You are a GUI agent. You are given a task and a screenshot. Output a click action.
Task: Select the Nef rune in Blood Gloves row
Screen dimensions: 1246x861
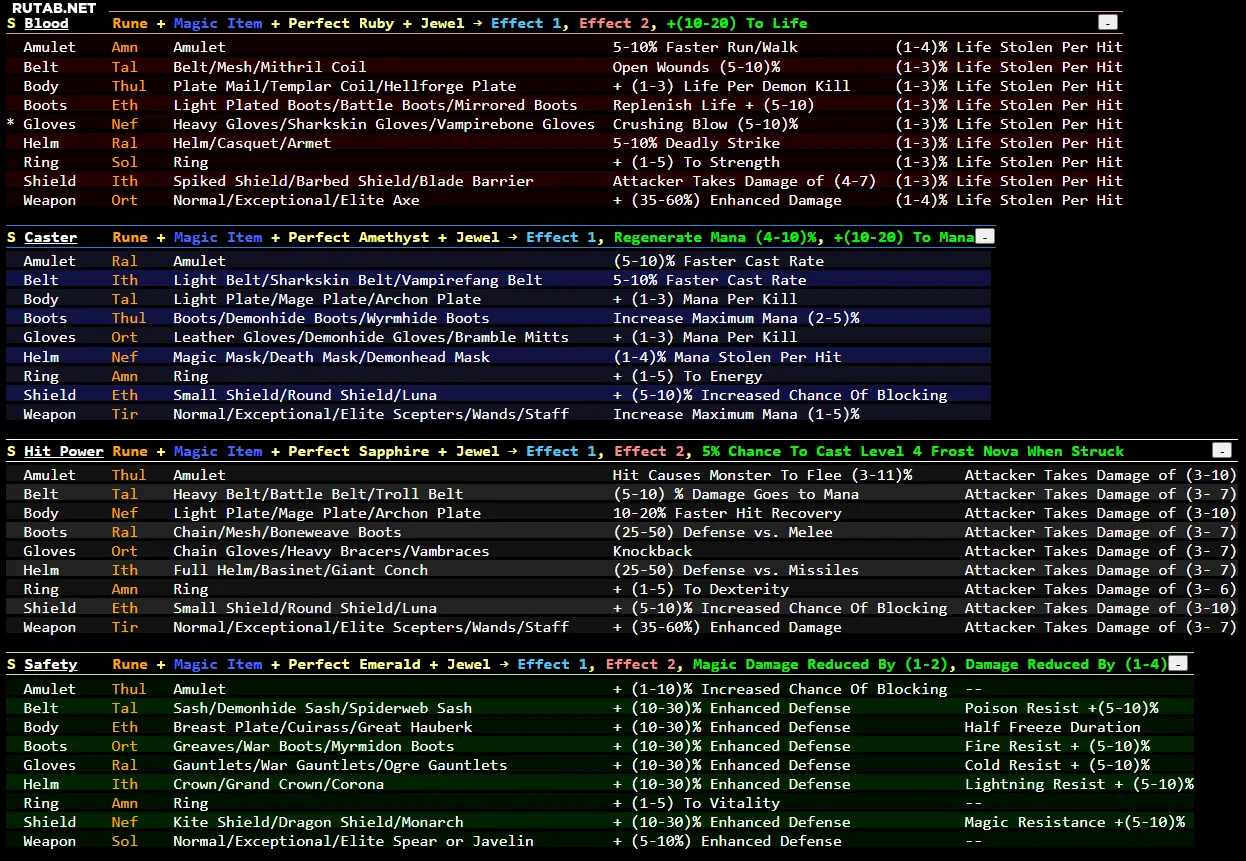(125, 124)
